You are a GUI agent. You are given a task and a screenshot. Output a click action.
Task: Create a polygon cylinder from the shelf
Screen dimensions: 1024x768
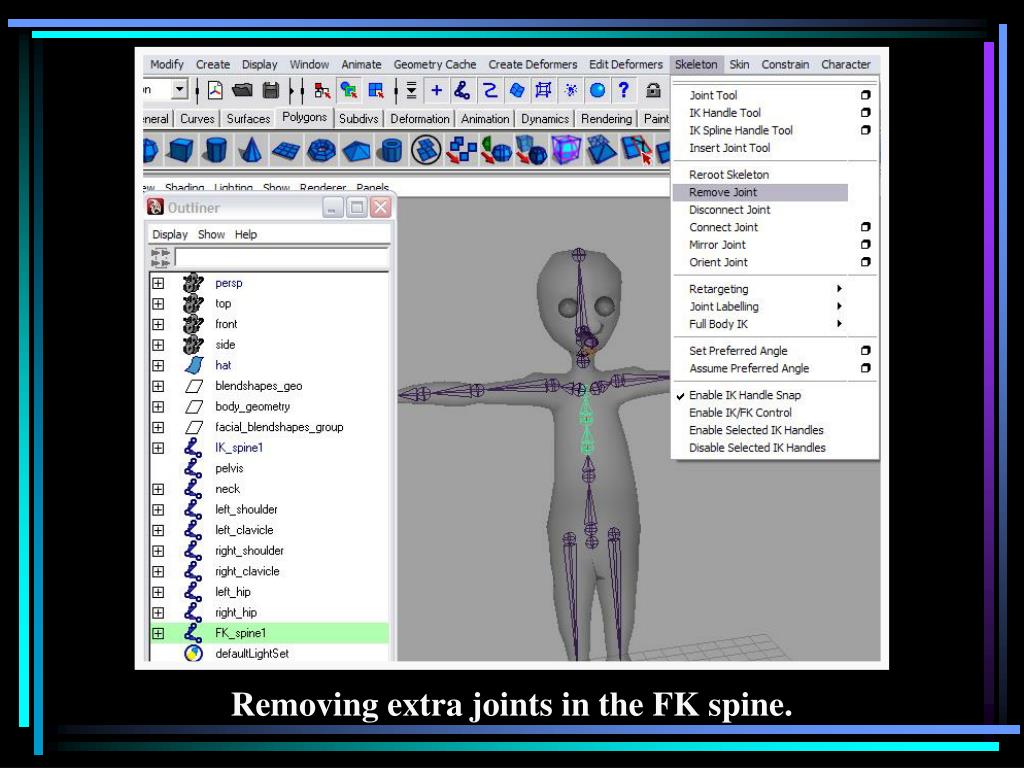[x=215, y=150]
